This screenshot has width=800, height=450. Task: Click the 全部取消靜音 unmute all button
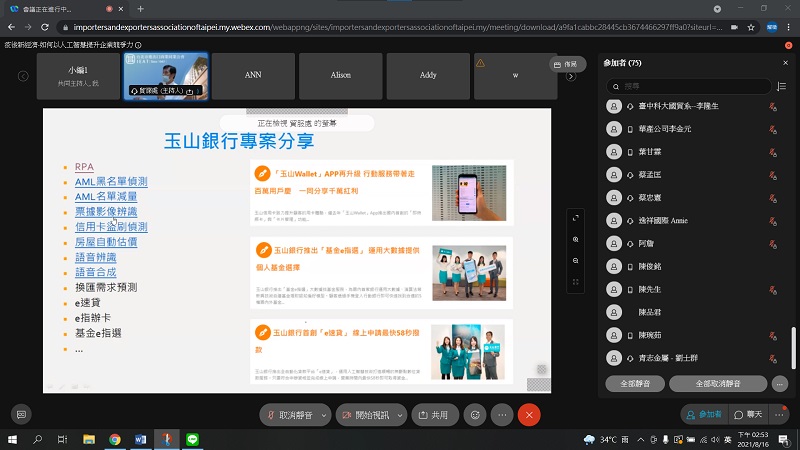click(718, 383)
